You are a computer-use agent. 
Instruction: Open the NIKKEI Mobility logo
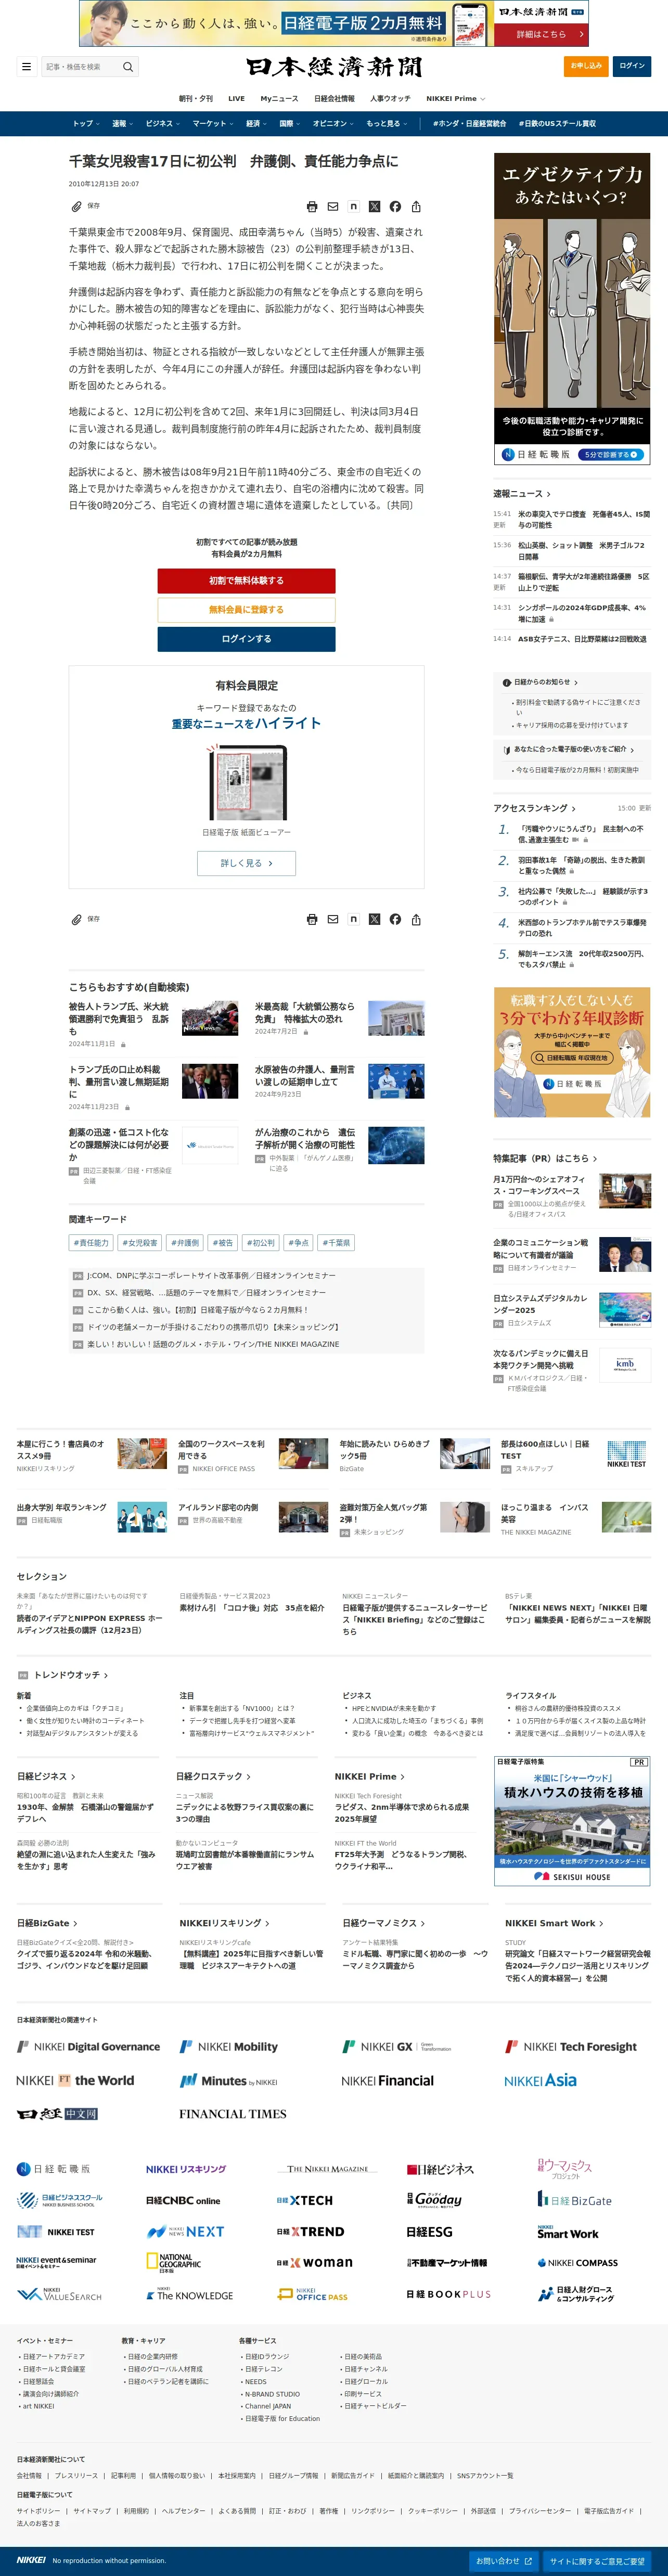coord(229,2047)
